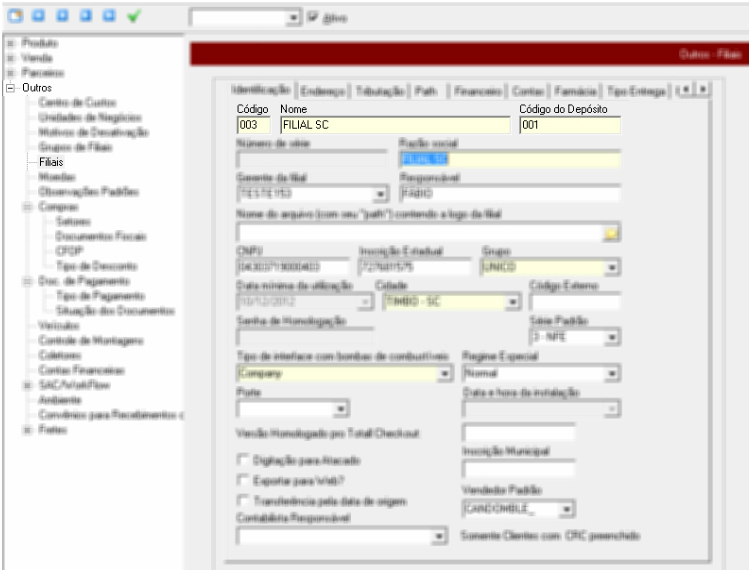Screen dimensions: 750x570
Task: Click the Responsável field
Action: click(x=509, y=194)
